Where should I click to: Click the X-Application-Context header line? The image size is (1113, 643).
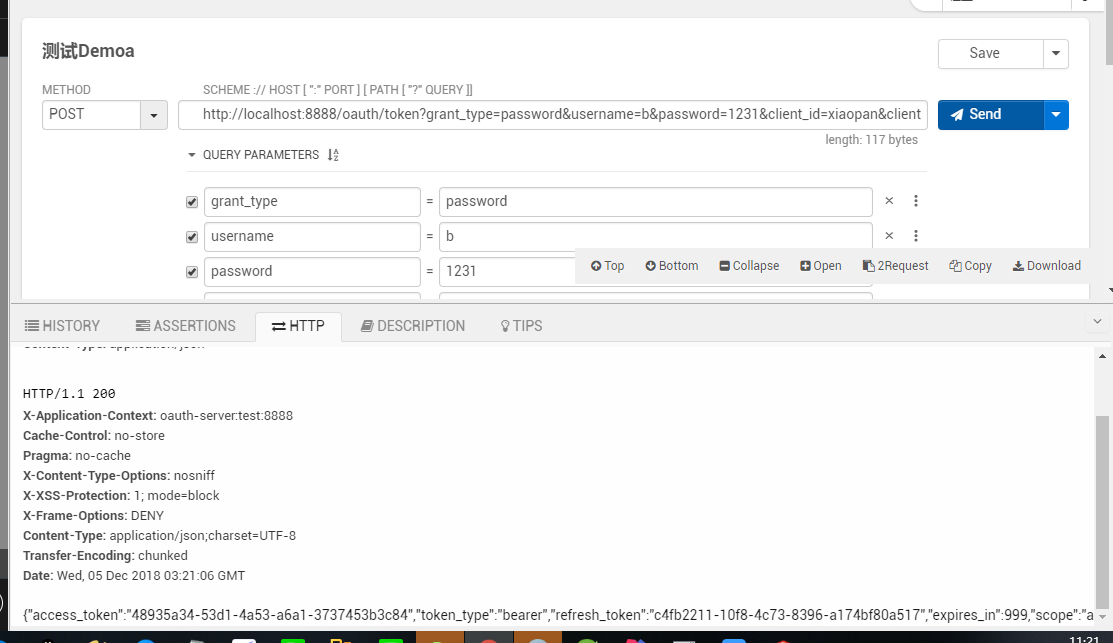[158, 416]
